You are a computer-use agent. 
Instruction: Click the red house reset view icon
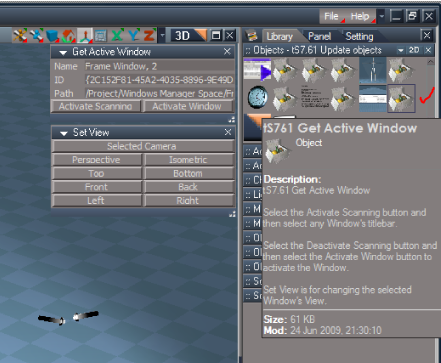click(68, 36)
